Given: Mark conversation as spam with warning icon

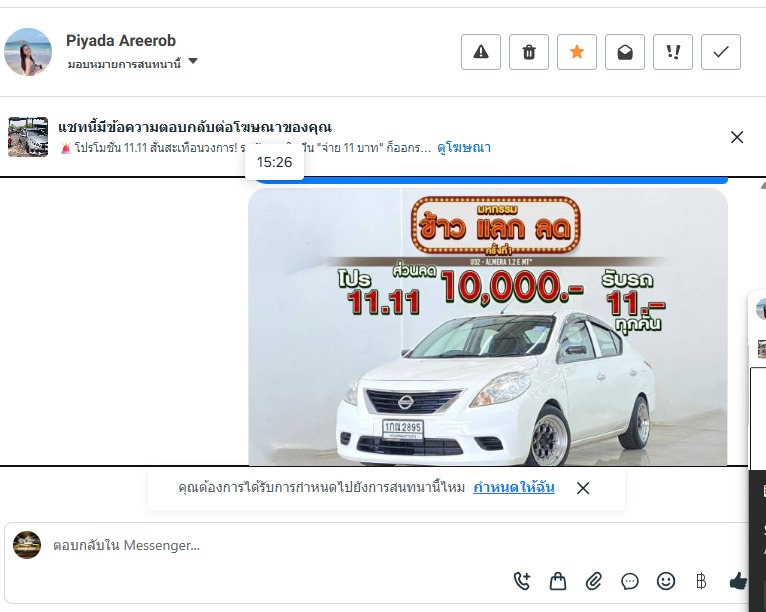Looking at the screenshot, I should pyautogui.click(x=481, y=52).
